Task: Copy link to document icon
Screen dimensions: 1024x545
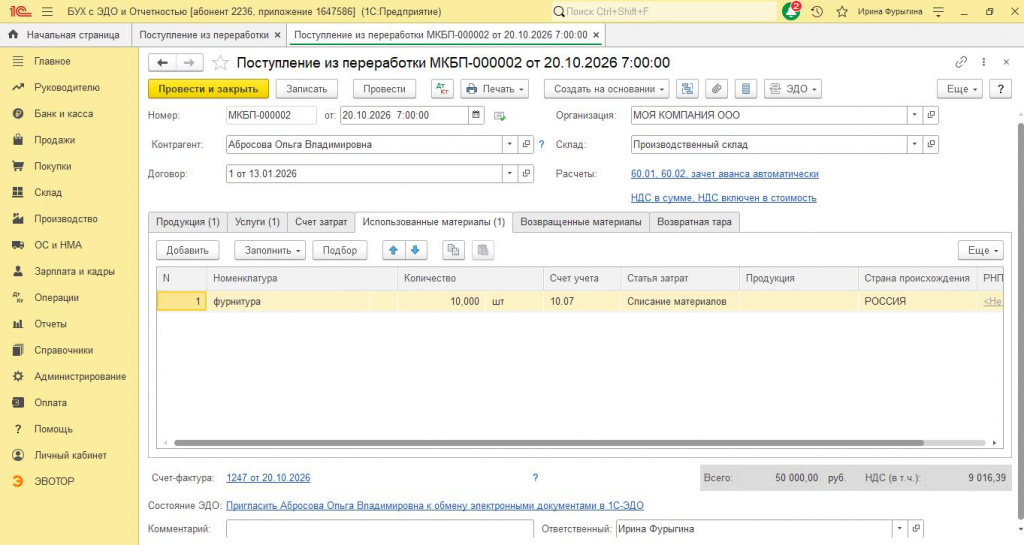Action: (961, 62)
